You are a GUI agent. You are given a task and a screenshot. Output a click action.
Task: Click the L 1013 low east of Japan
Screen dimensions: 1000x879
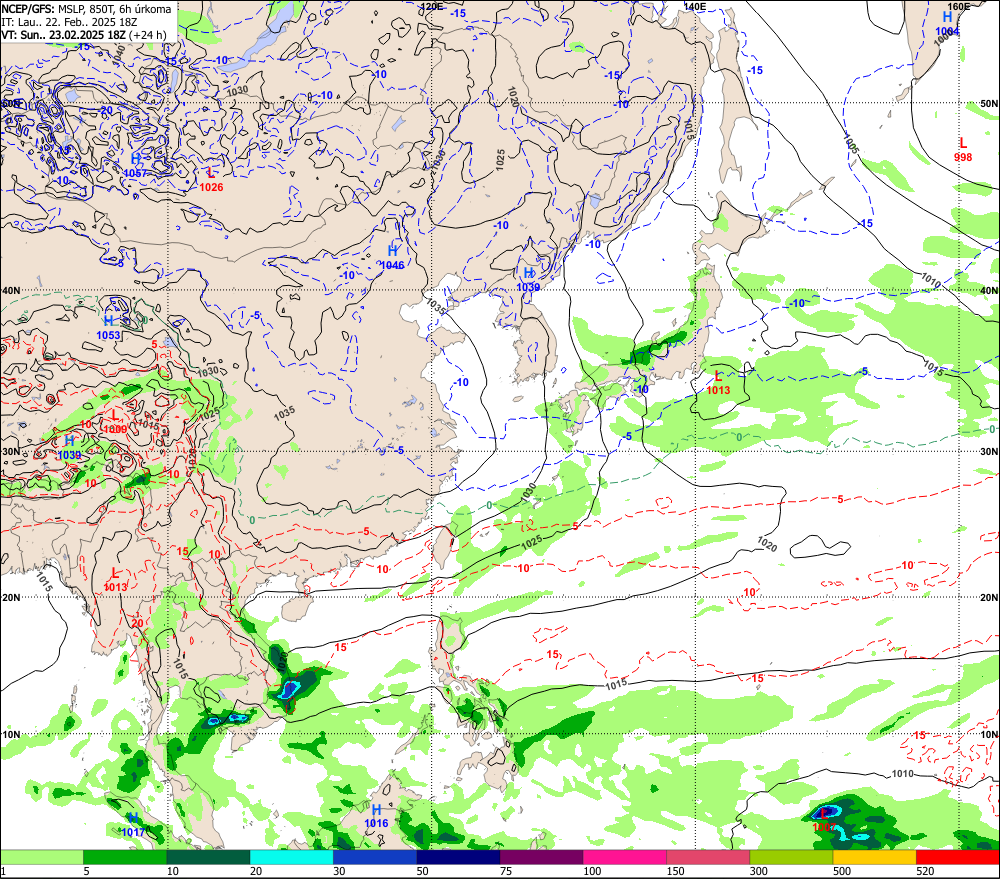(718, 383)
